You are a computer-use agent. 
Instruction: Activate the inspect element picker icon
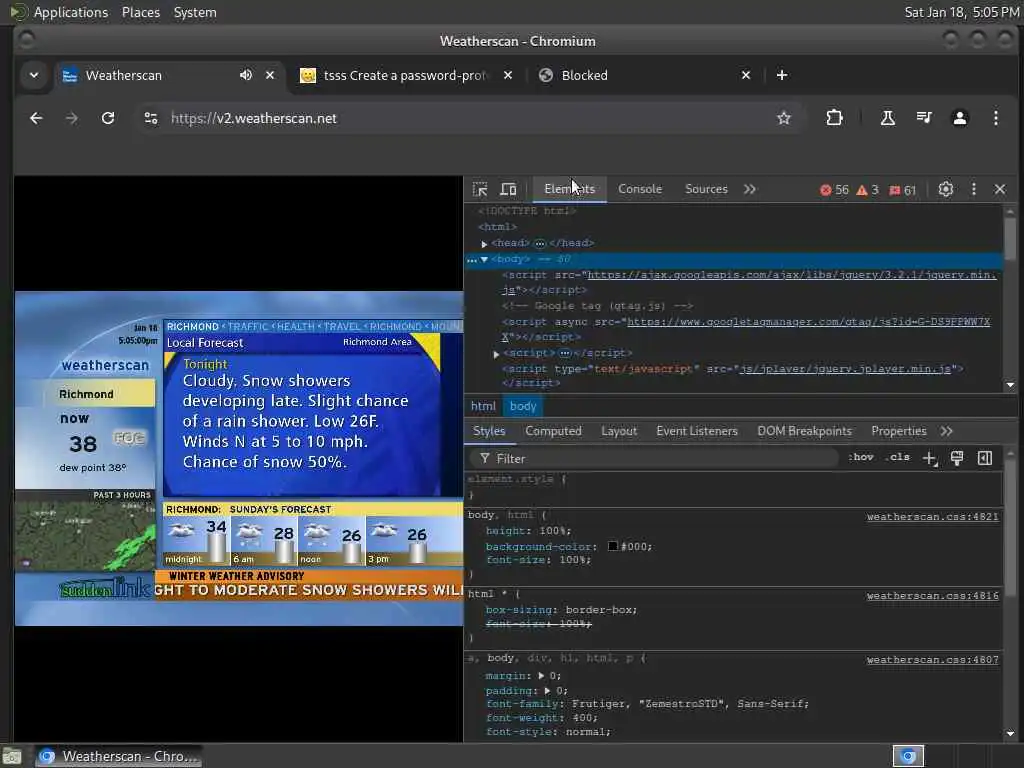click(x=480, y=189)
